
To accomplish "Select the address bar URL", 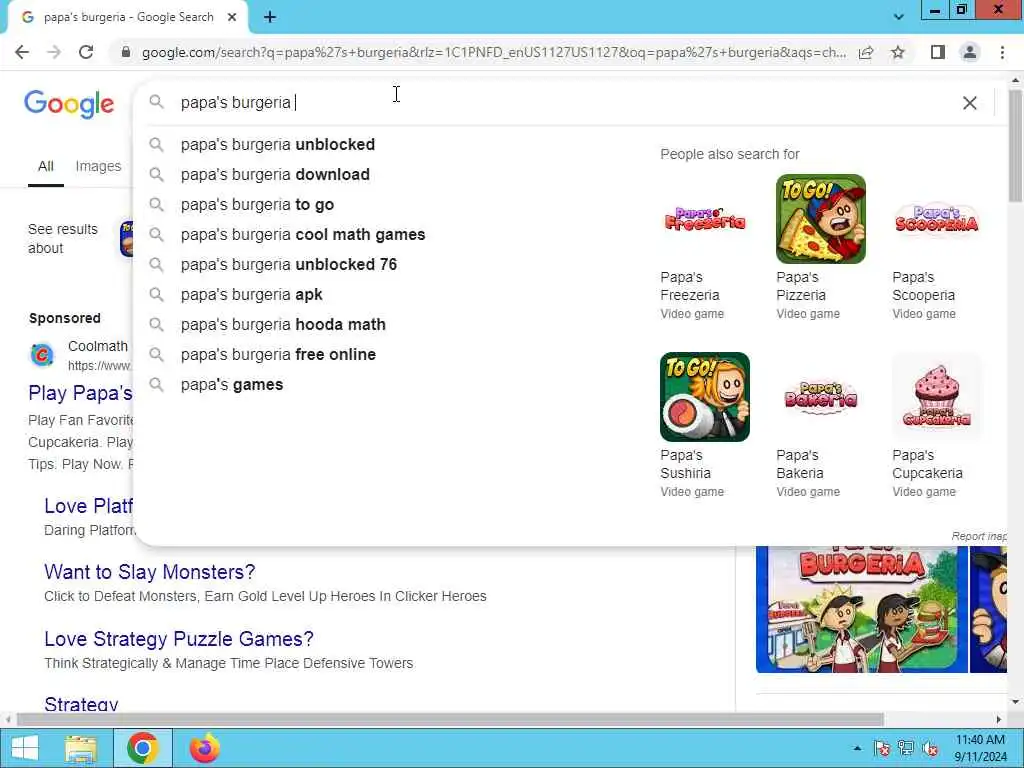I will [x=494, y=52].
